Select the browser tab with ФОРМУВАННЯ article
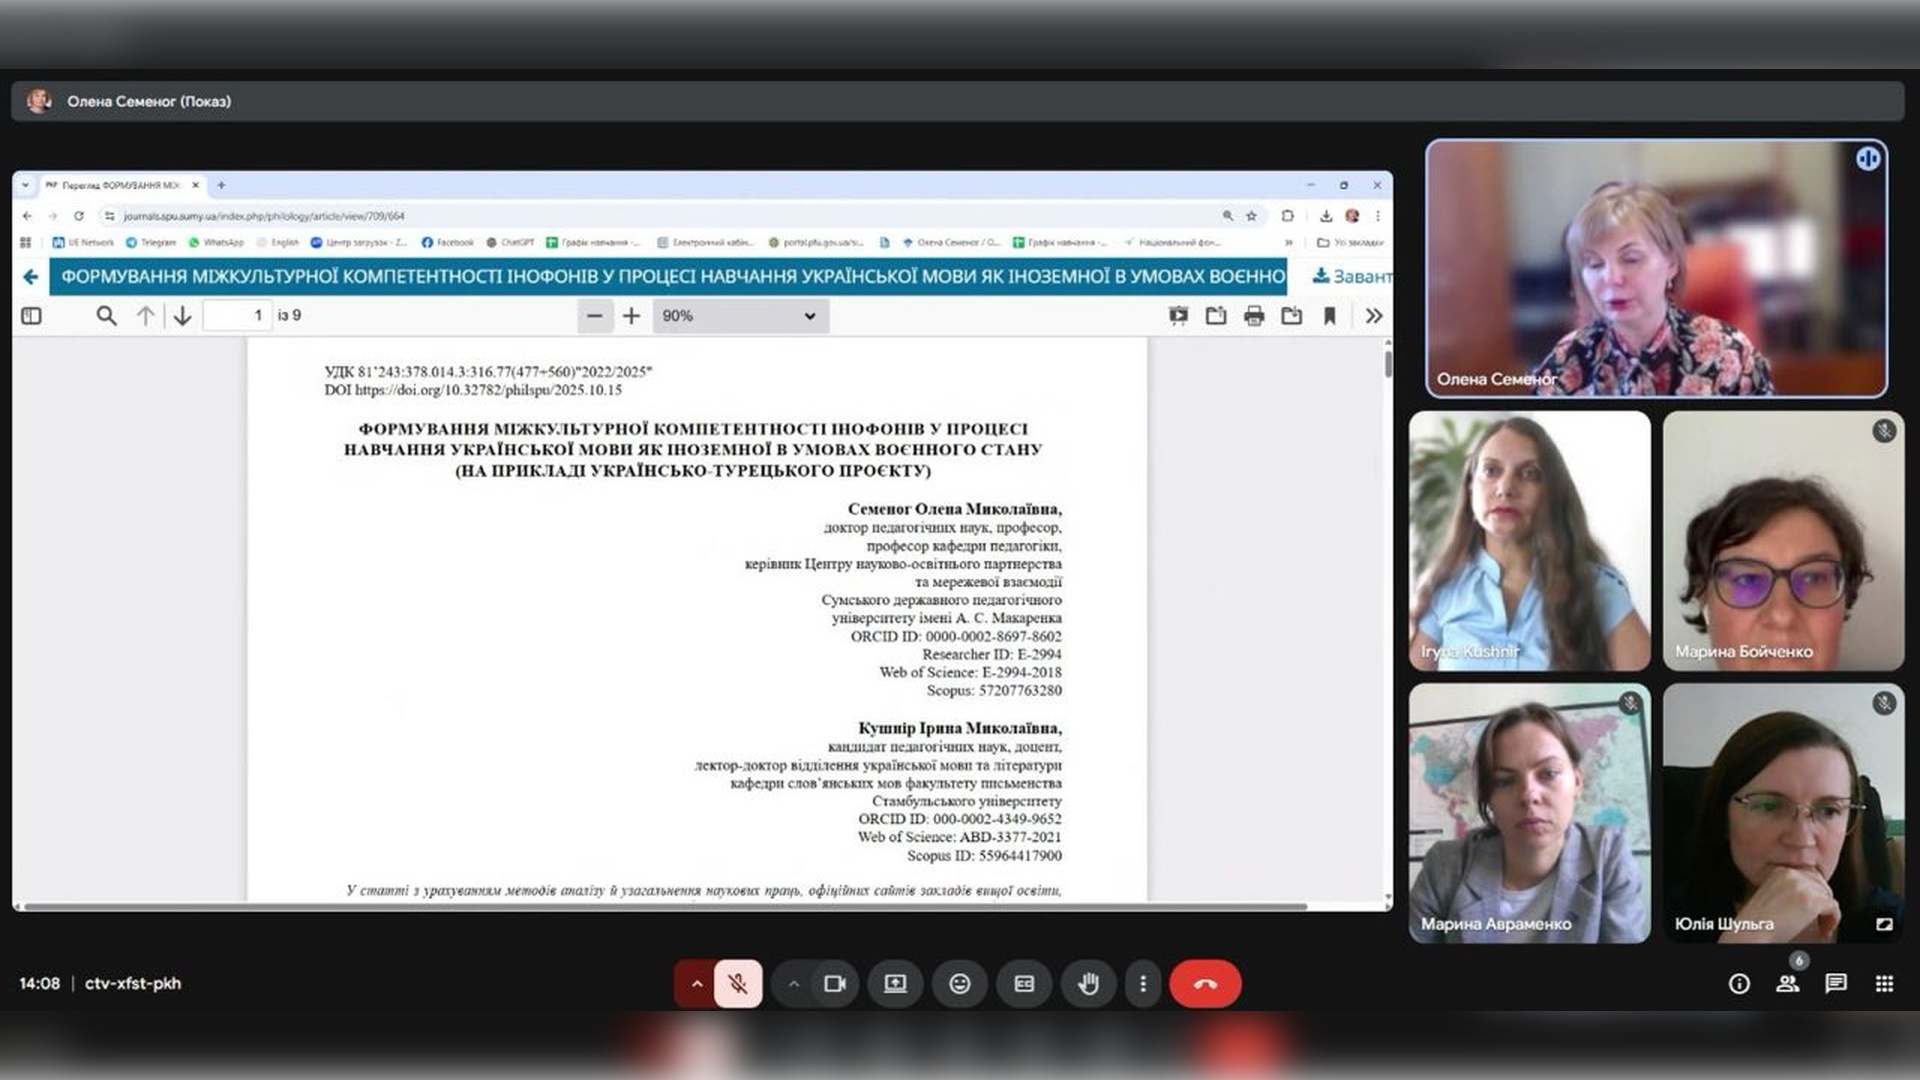1920x1080 pixels. (118, 185)
